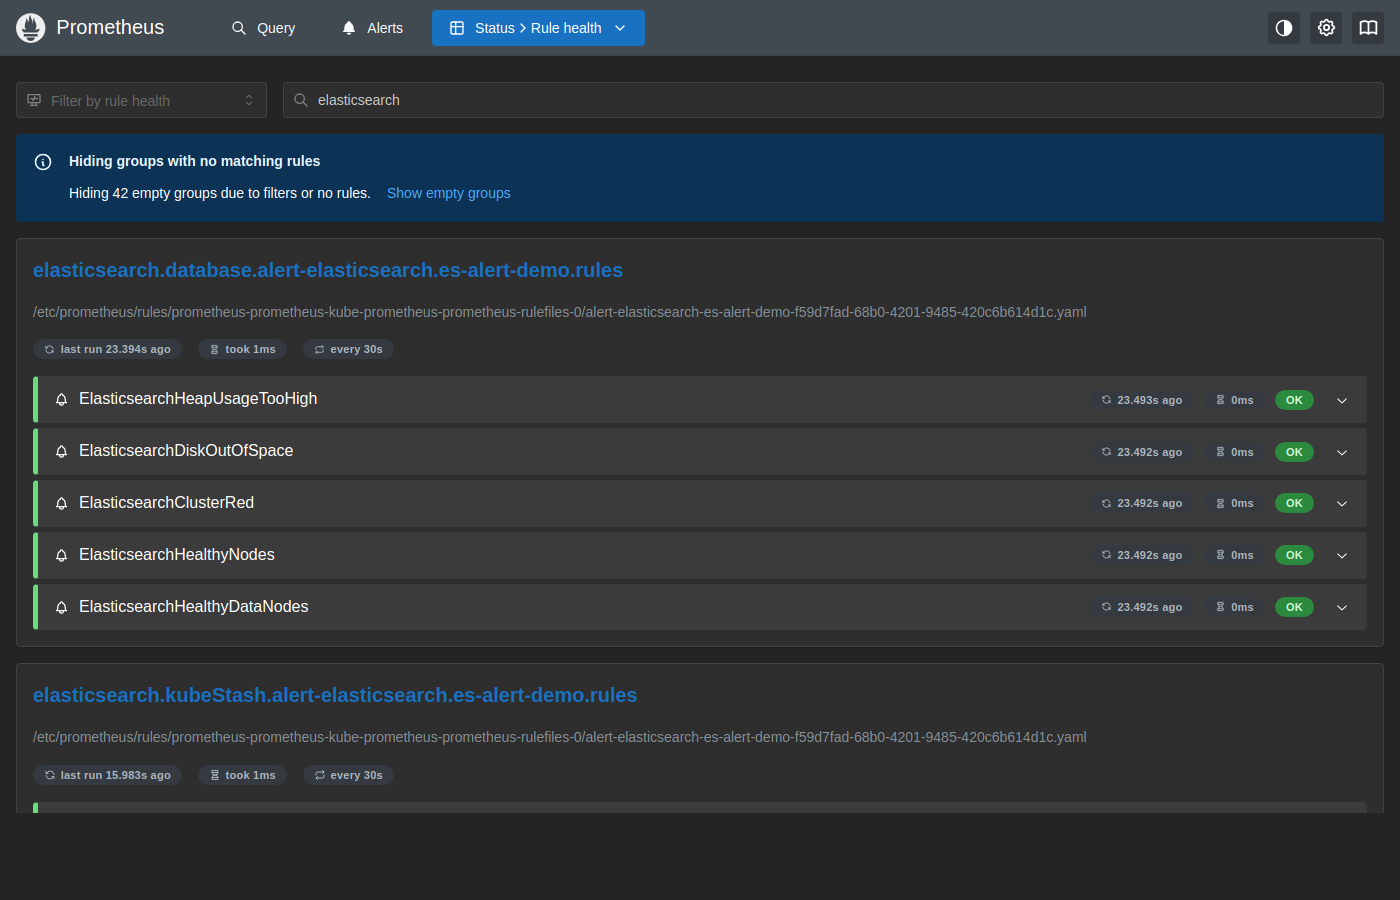Image resolution: width=1400 pixels, height=900 pixels.
Task: Click the OK badge for ElasticsearchDiskOutOfSpace
Action: (1294, 452)
